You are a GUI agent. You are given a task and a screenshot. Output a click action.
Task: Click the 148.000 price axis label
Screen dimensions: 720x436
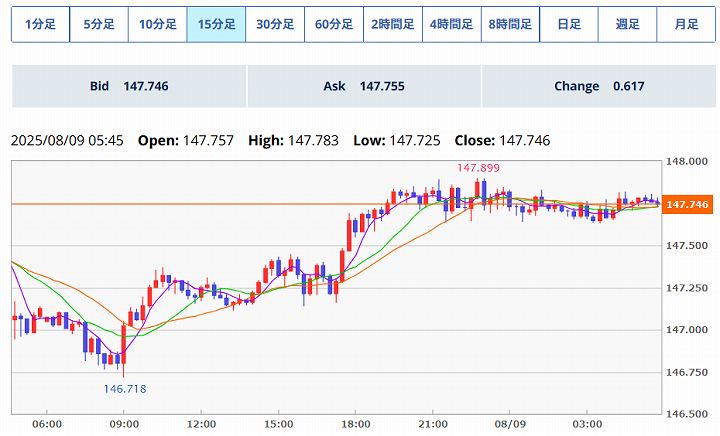tap(687, 162)
